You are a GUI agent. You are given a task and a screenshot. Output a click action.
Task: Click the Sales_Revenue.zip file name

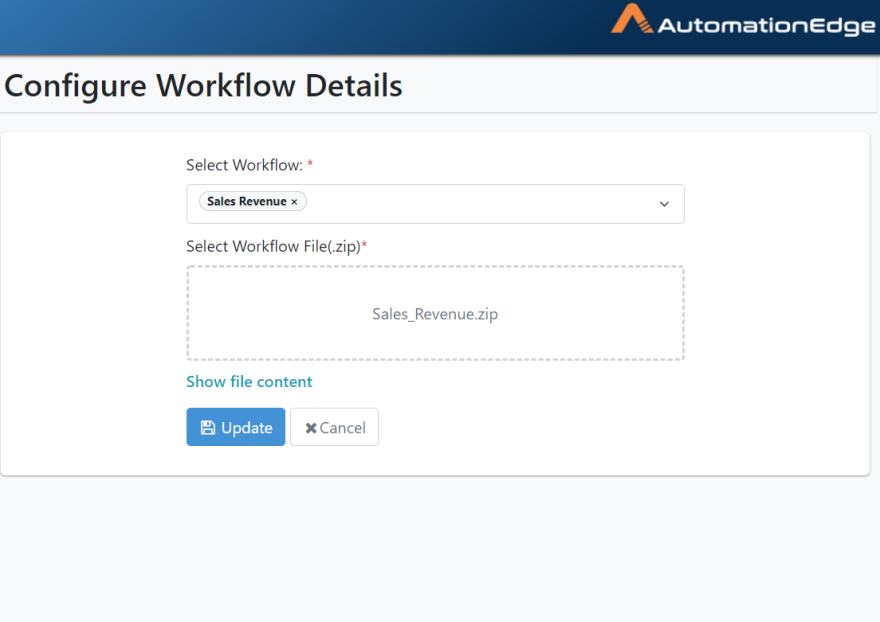point(435,314)
